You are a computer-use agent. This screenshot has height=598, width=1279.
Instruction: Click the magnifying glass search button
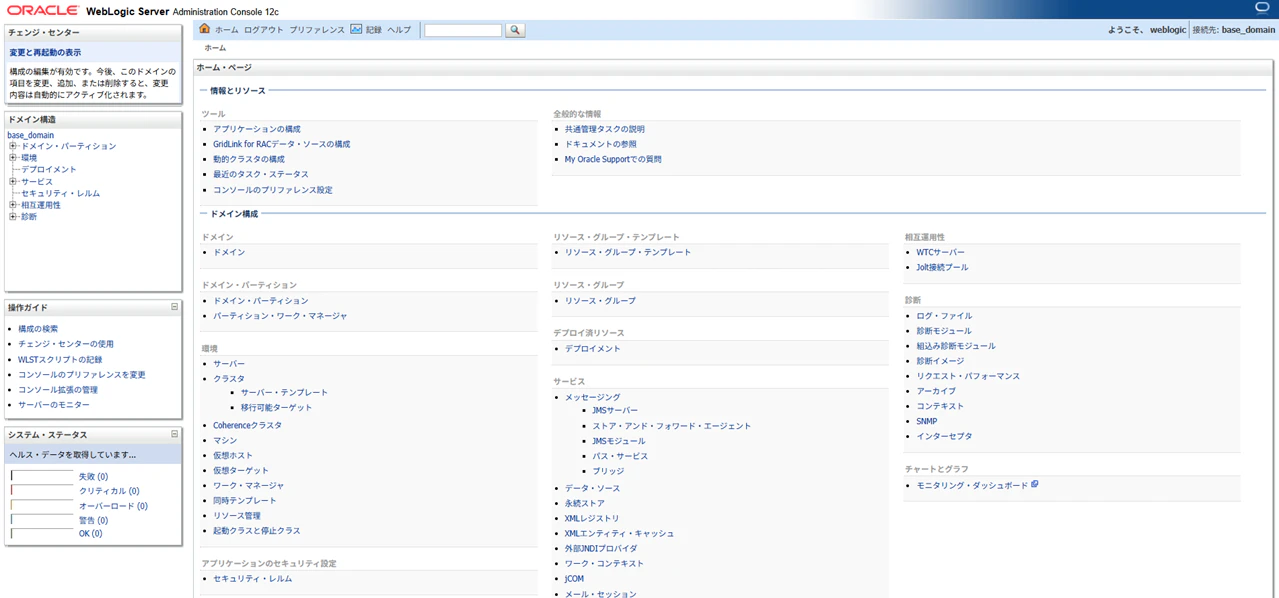point(515,30)
